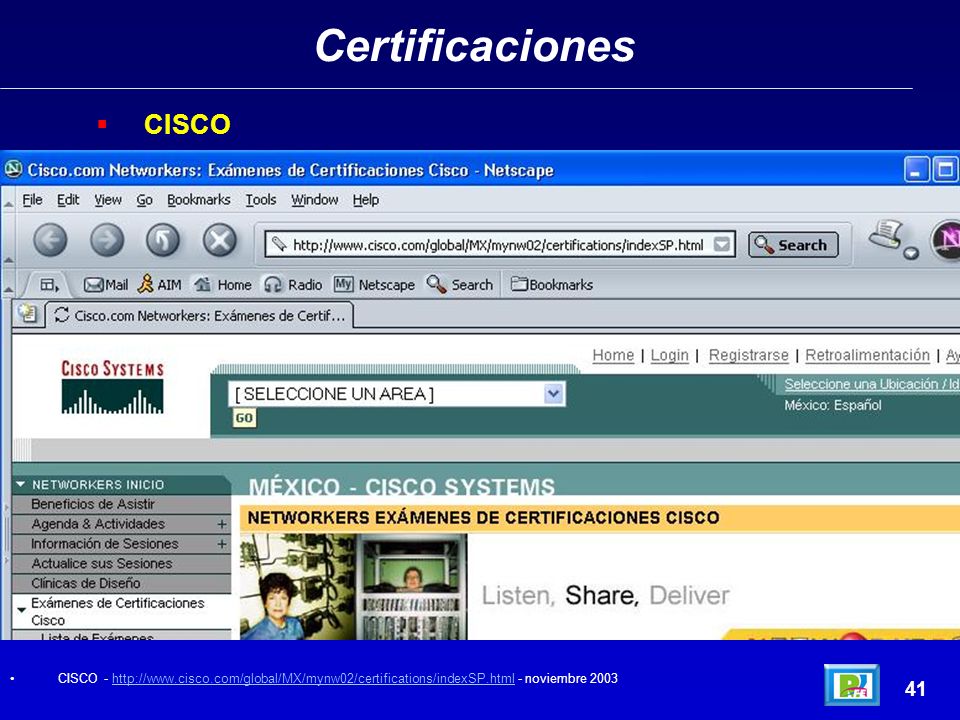This screenshot has height=720, width=960.
Task: Collapse the NETWORKERS INICIO section
Action: (x=20, y=484)
